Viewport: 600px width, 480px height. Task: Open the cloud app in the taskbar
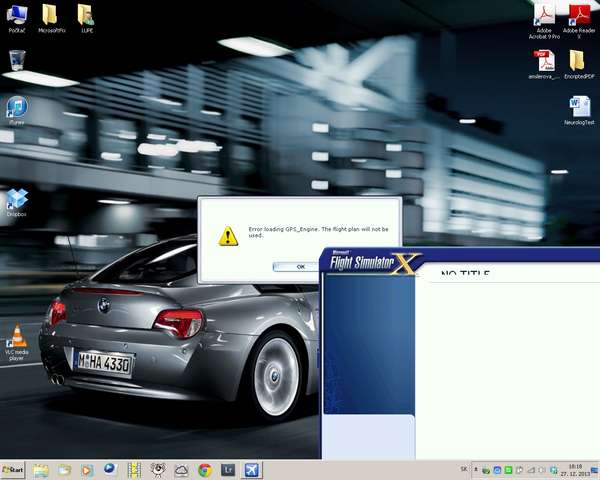click(181, 470)
